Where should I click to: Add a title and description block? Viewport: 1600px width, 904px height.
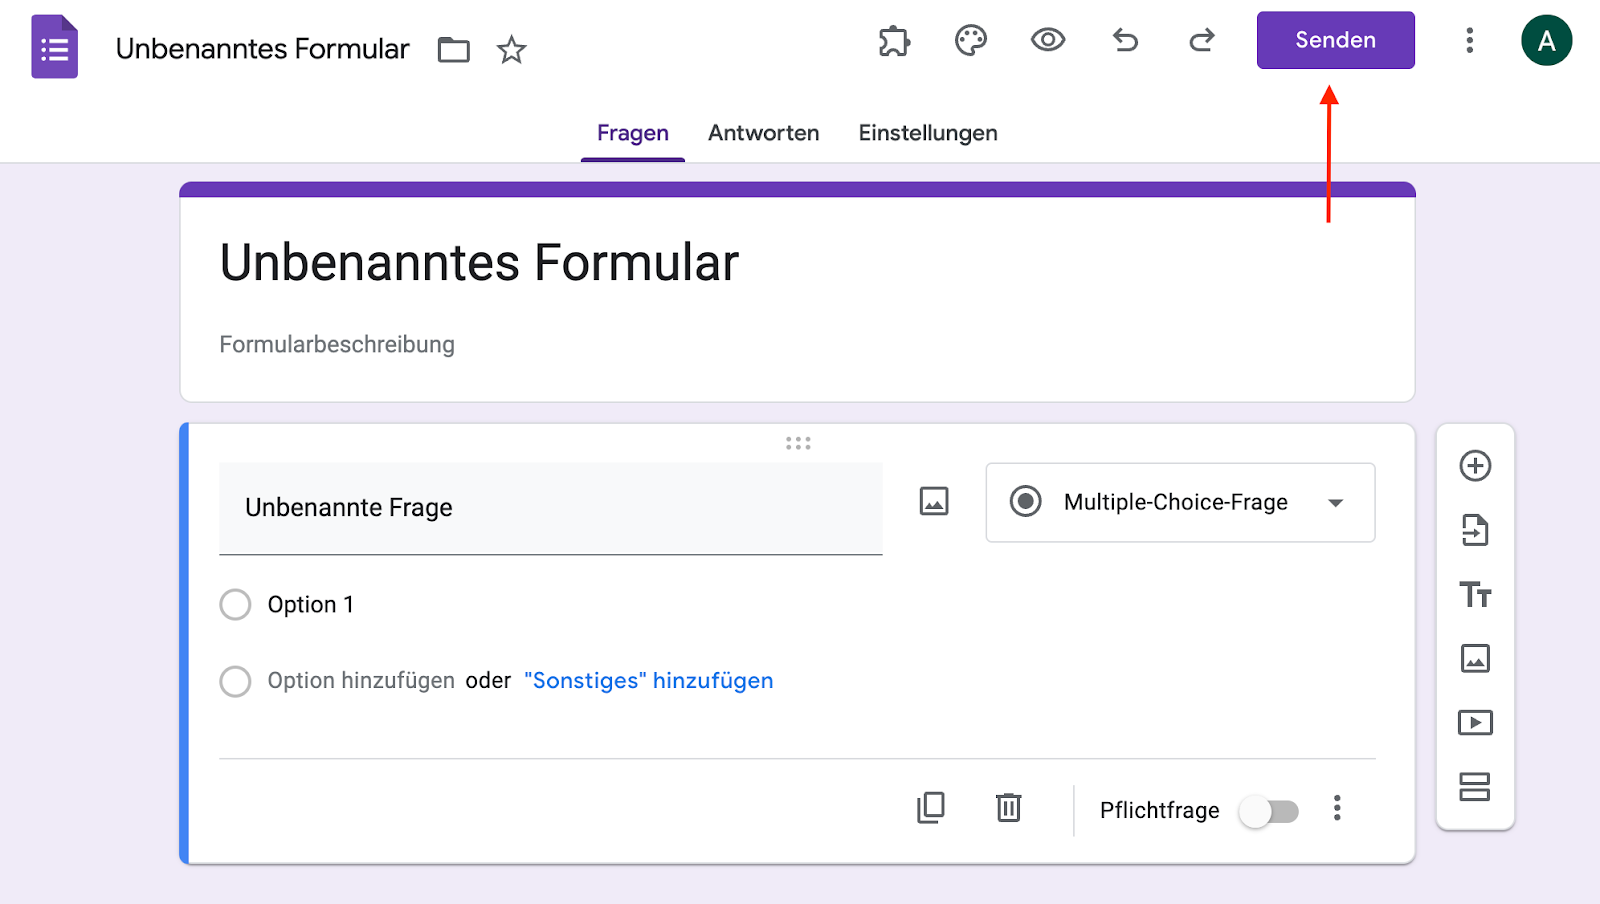tap(1475, 595)
